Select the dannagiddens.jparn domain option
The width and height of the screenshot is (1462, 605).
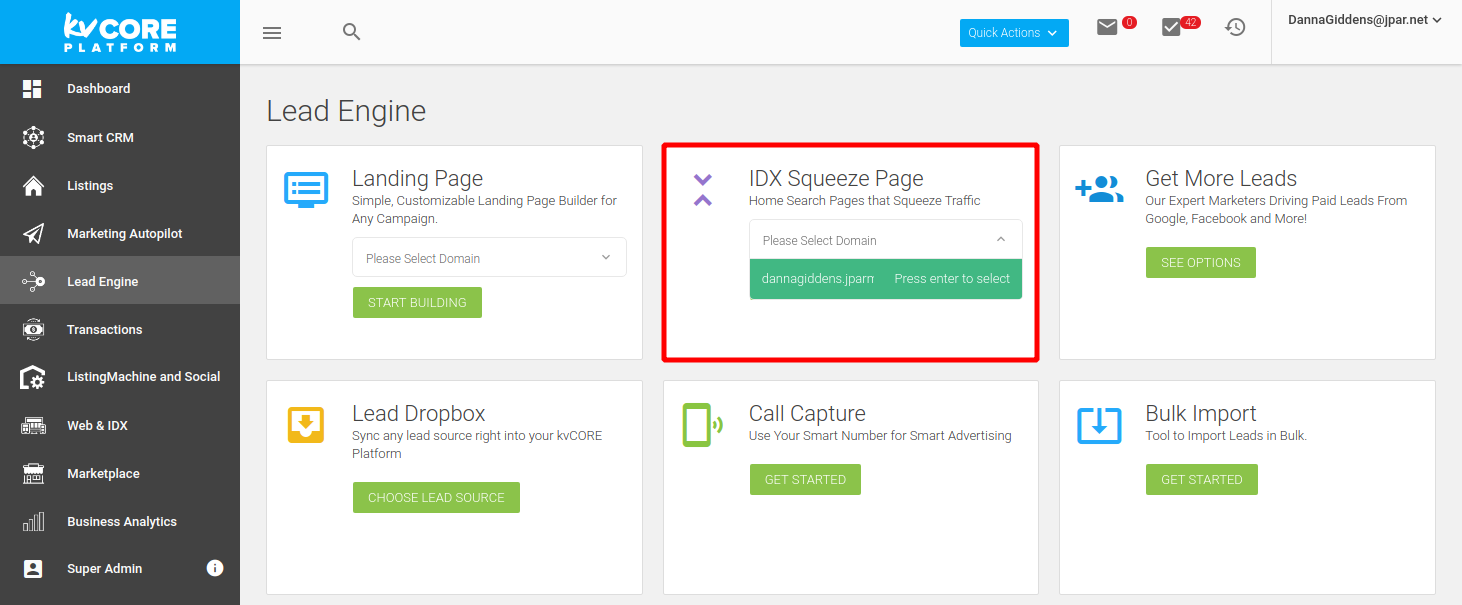point(886,279)
